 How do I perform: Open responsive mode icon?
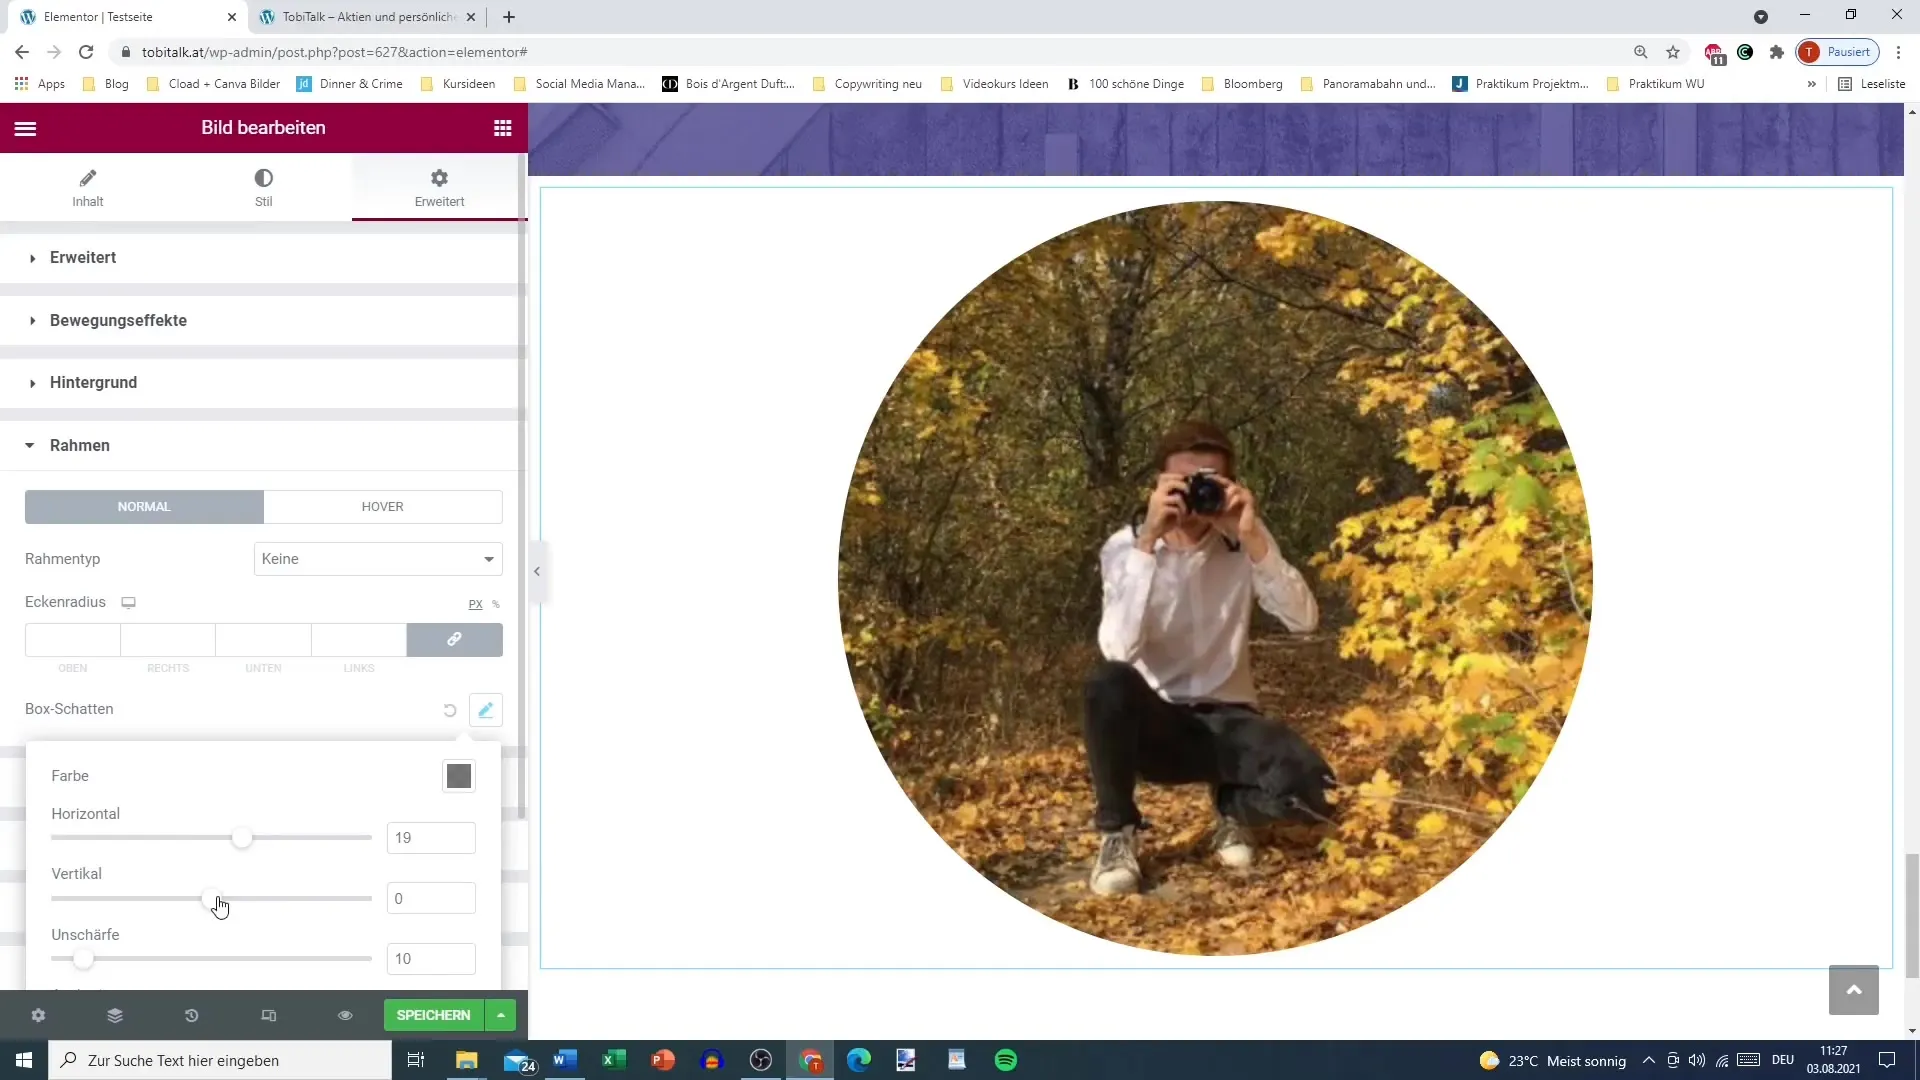268,1015
